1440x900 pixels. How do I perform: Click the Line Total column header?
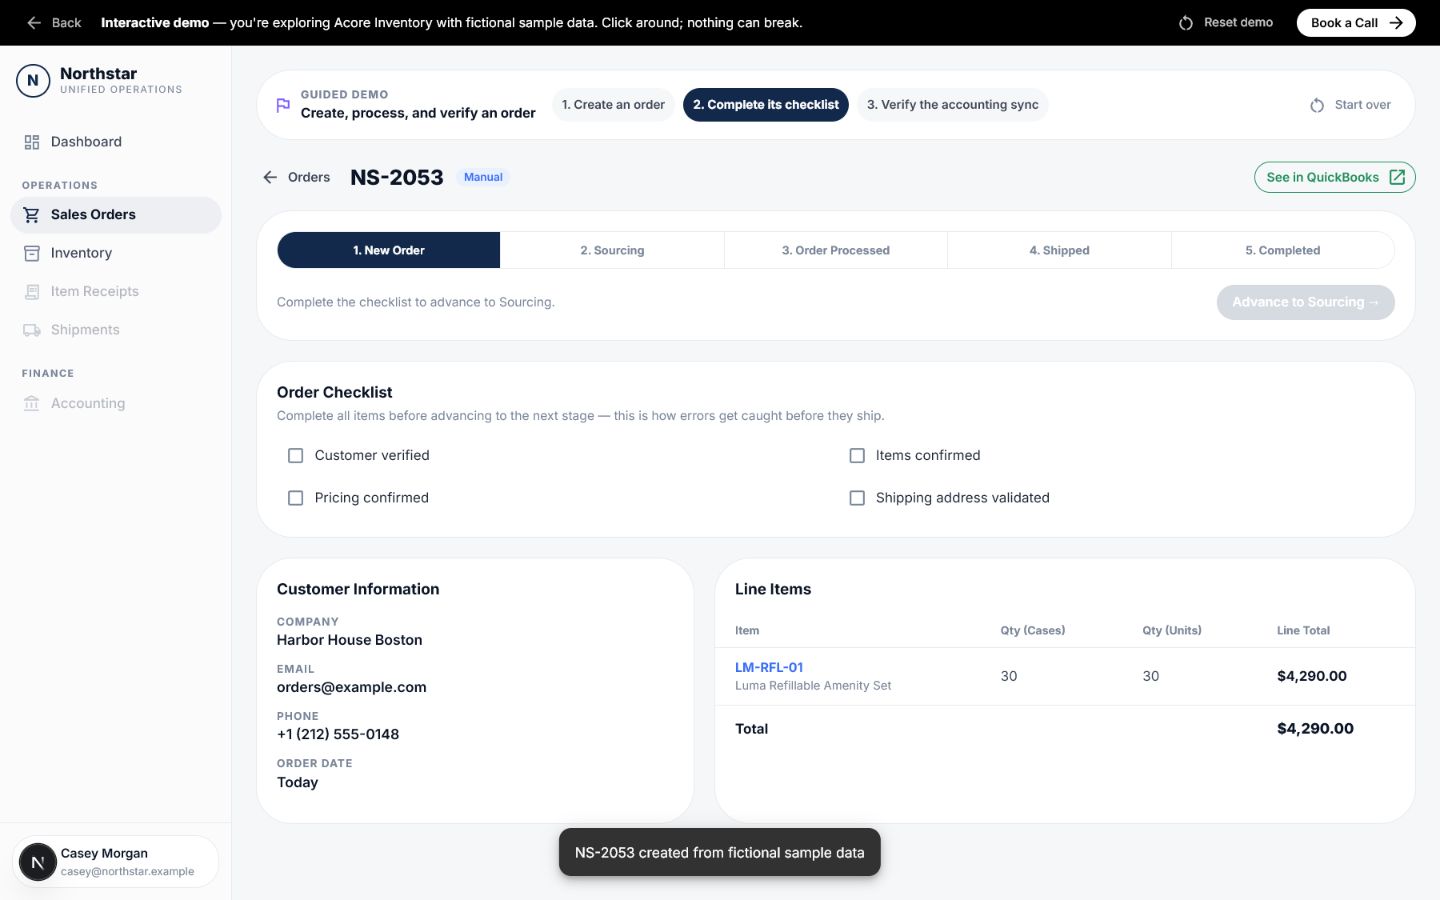[1303, 631]
